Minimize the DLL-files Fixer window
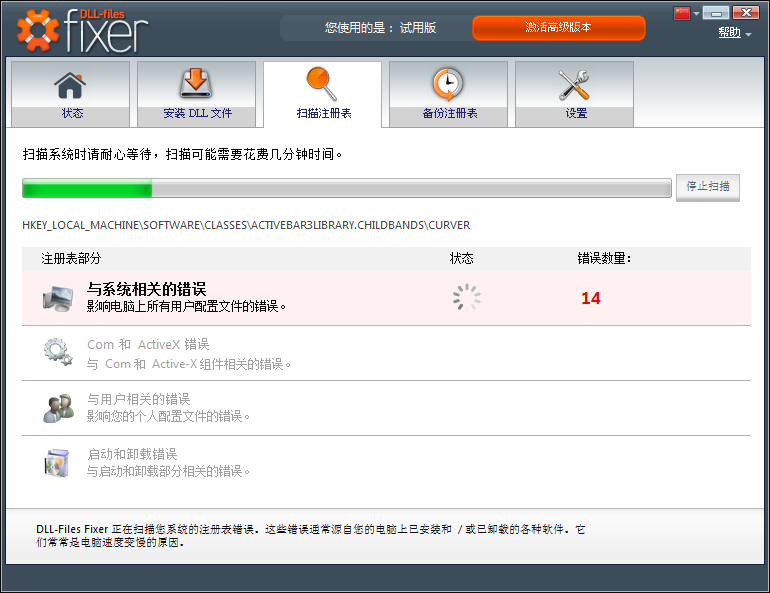 pos(716,13)
